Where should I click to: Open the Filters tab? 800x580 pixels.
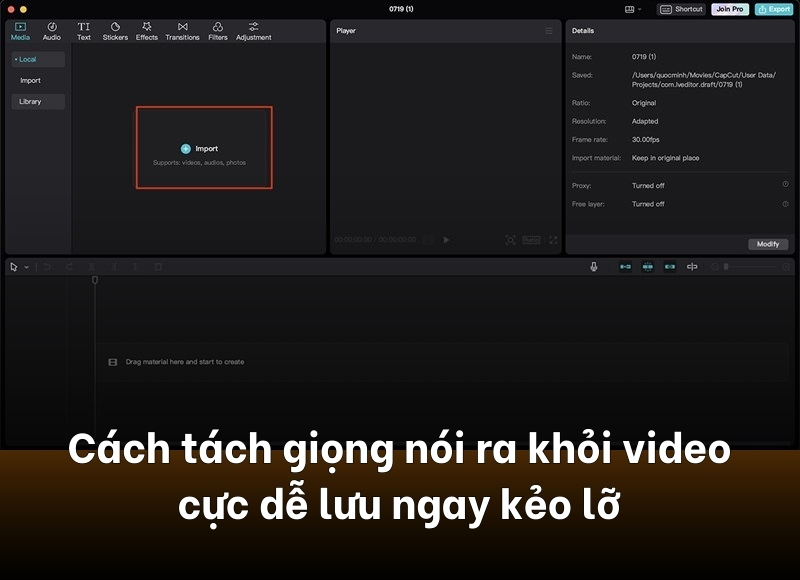[x=218, y=31]
